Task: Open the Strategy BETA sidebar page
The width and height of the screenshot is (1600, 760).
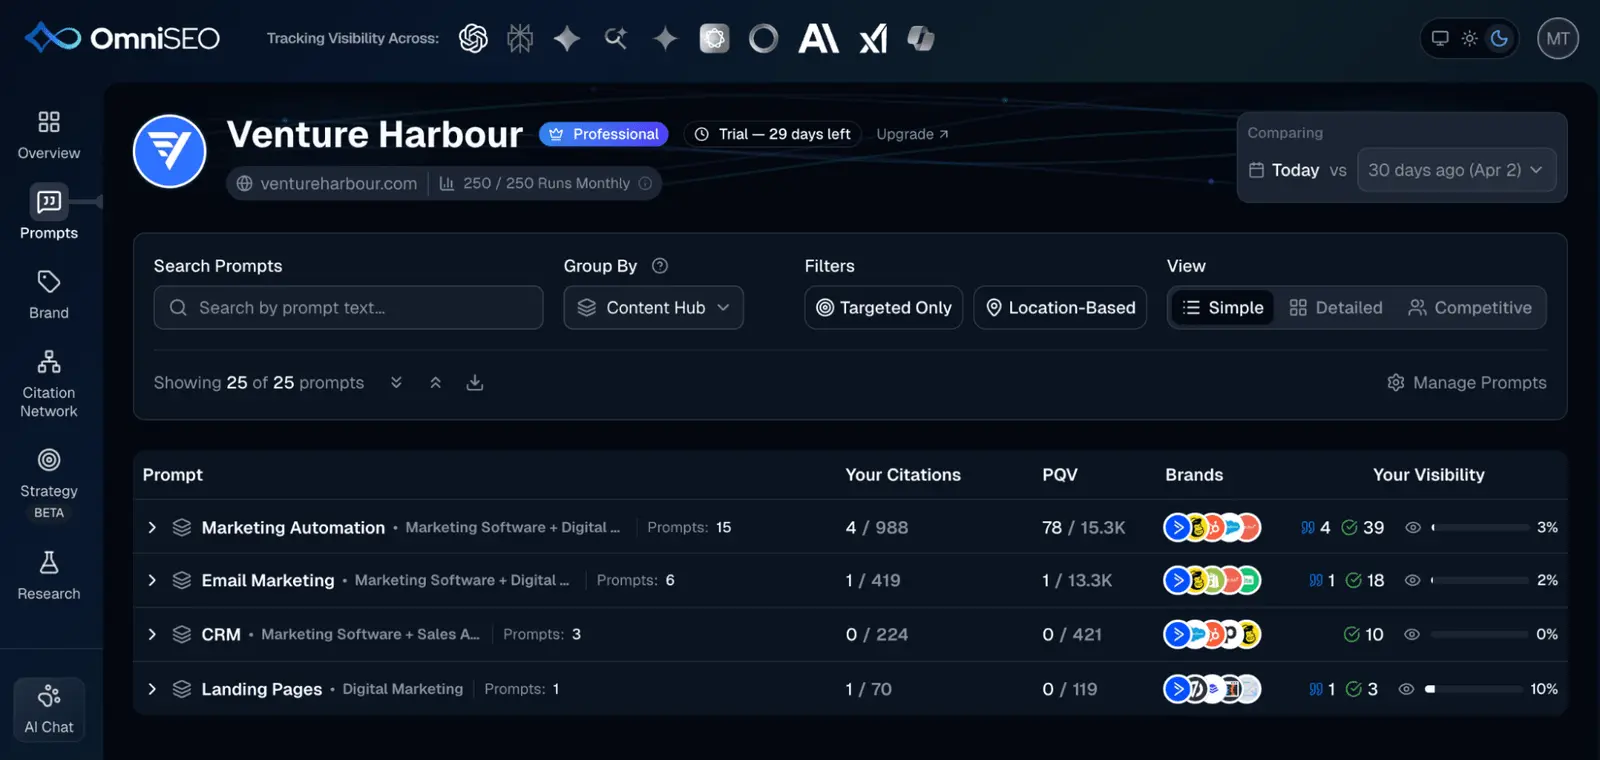Action: click(x=49, y=484)
